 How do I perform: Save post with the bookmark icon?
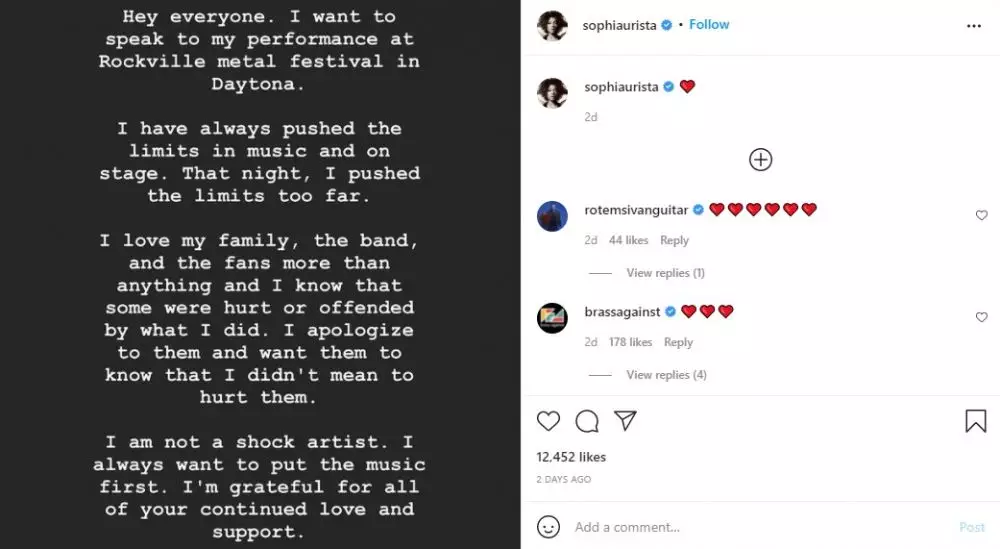click(975, 421)
